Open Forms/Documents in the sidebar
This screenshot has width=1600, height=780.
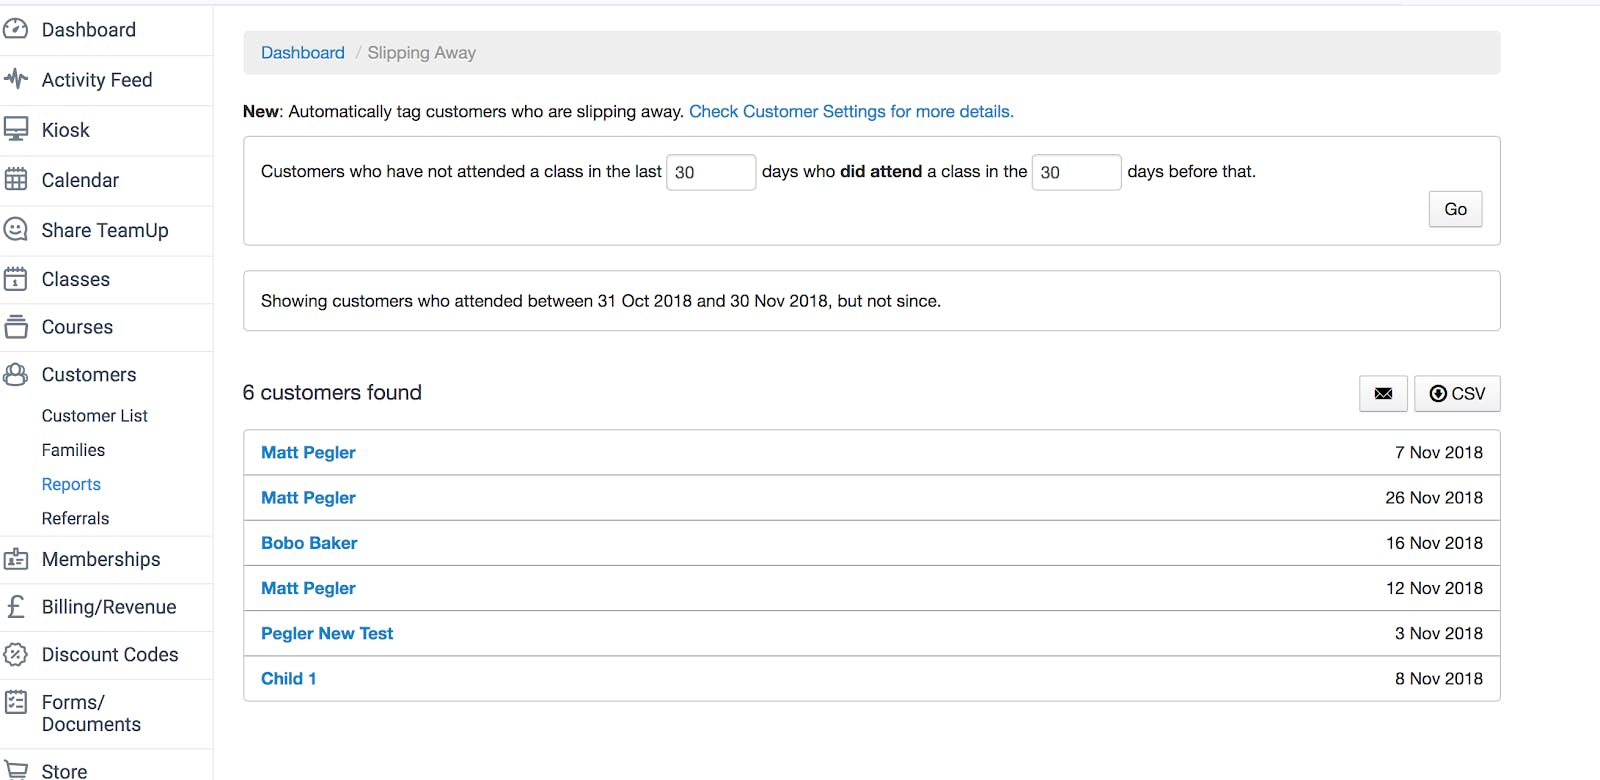pos(91,713)
